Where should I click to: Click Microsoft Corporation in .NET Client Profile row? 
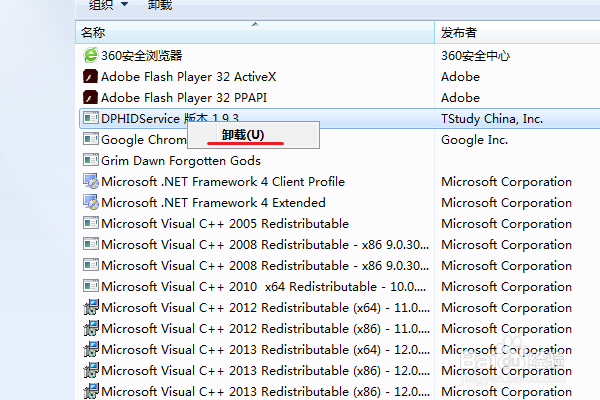[506, 182]
